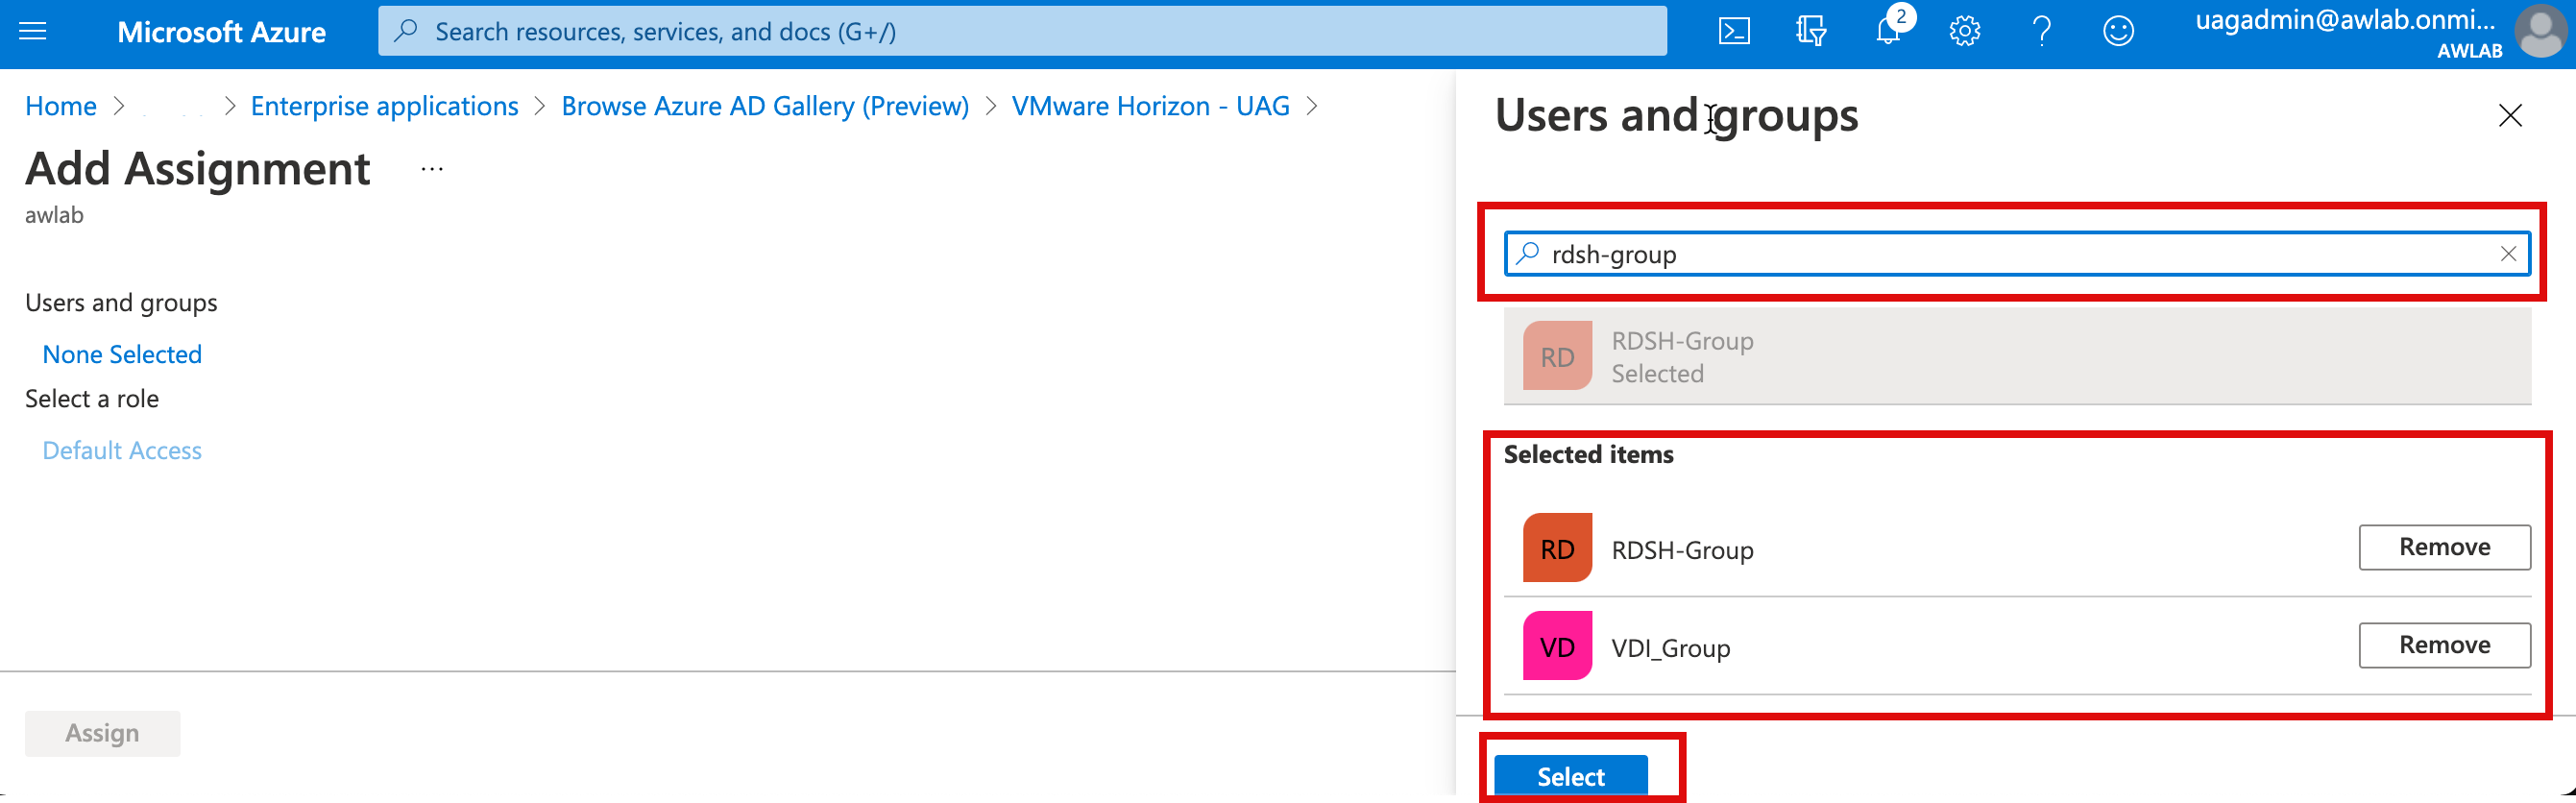Image resolution: width=2576 pixels, height=803 pixels.
Task: Open portal settings gear icon
Action: [x=1964, y=32]
